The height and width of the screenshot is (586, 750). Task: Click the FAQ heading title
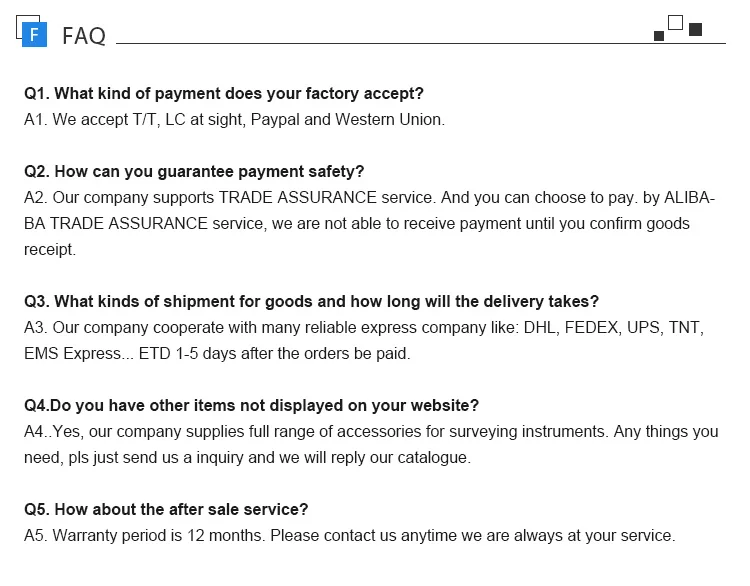coord(84,36)
